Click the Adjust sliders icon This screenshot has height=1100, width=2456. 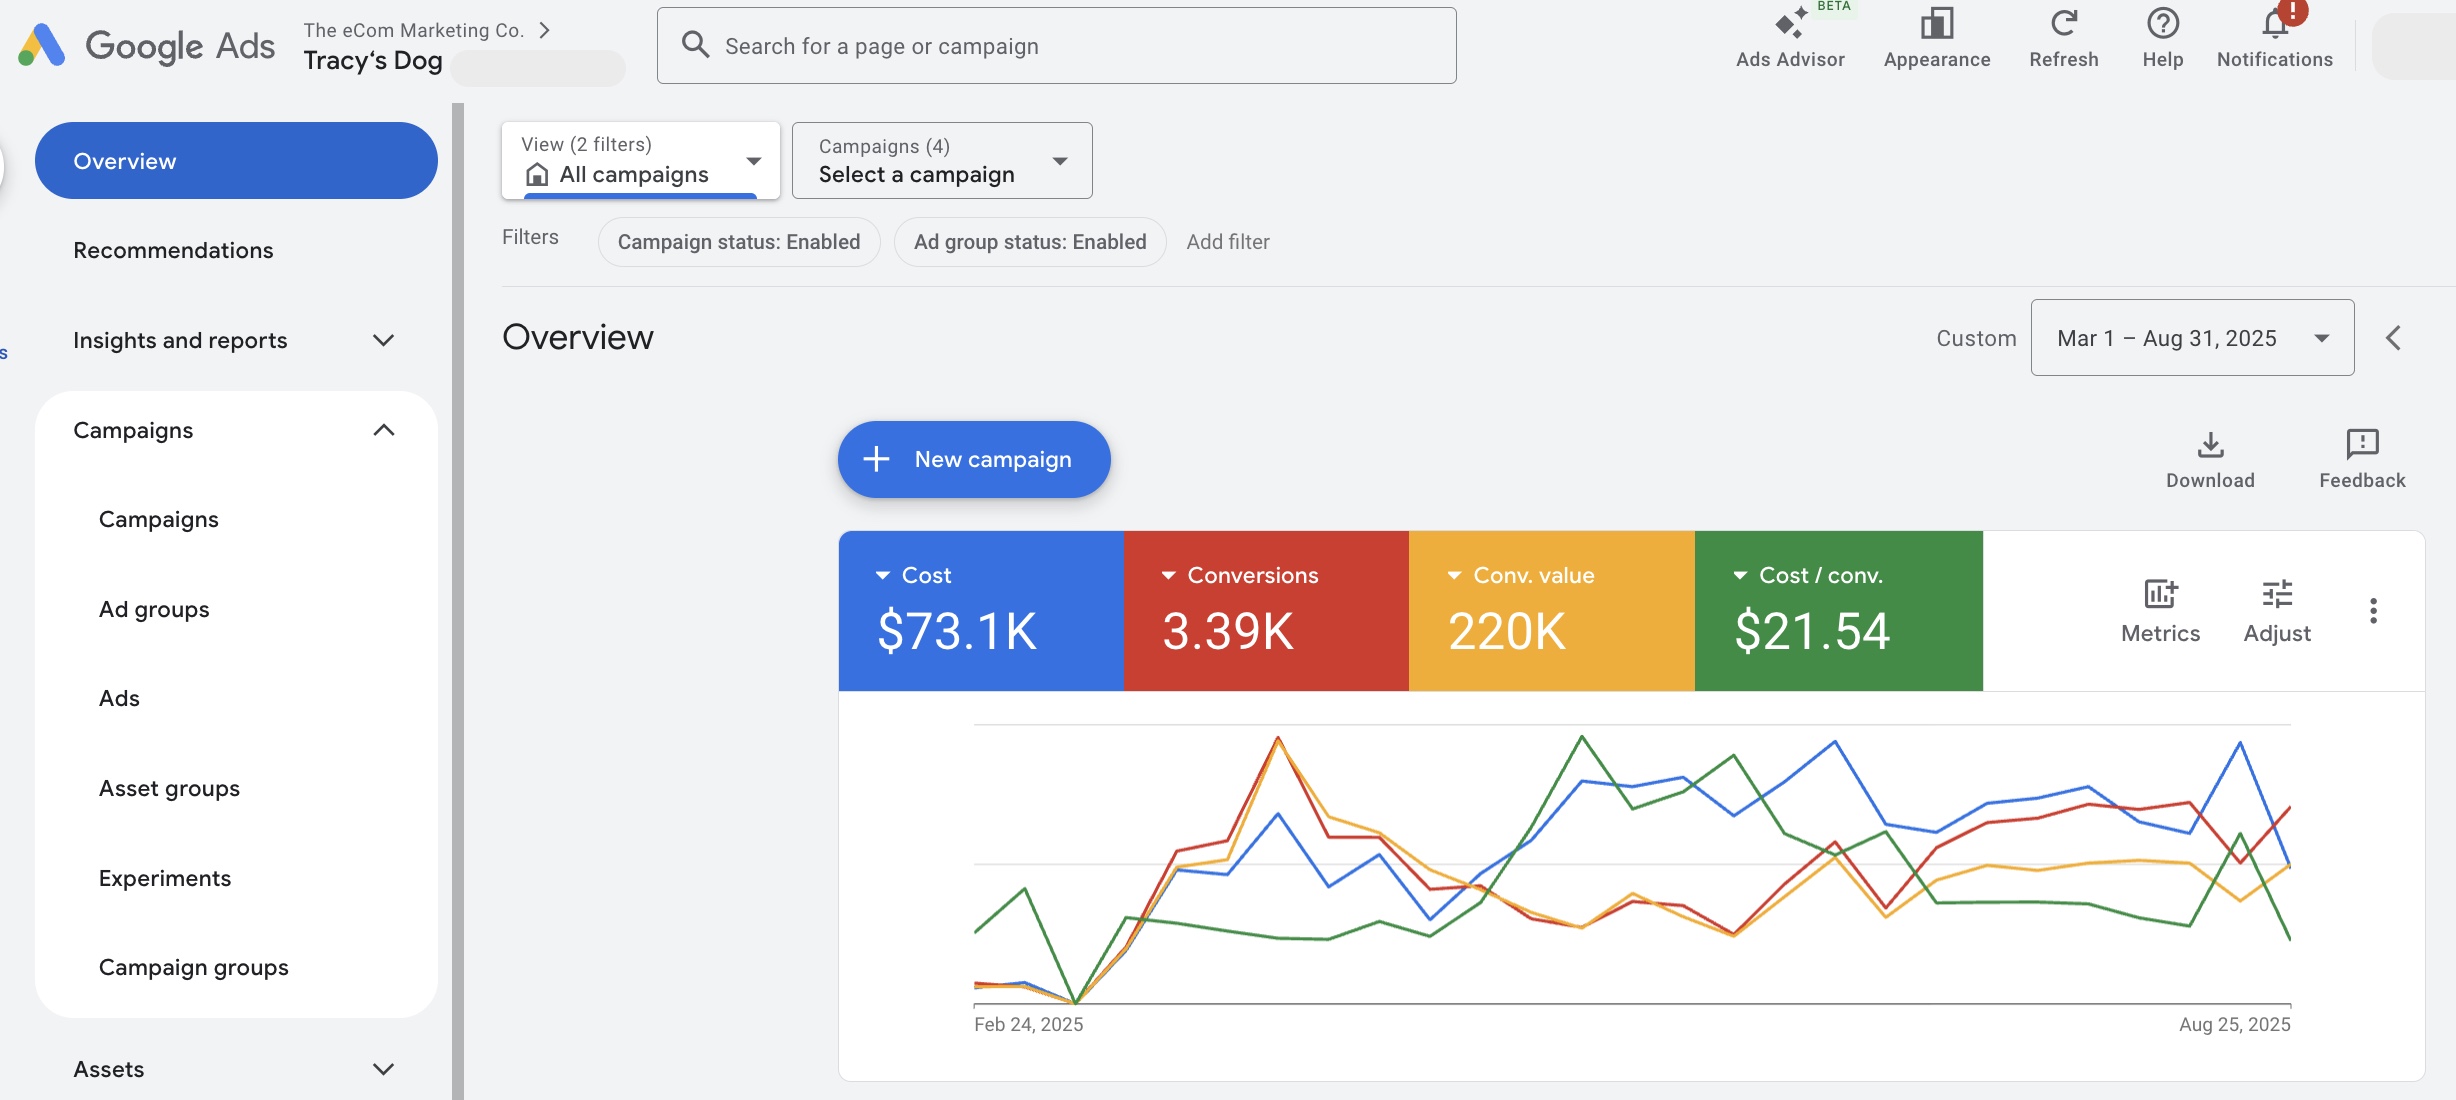tap(2277, 596)
